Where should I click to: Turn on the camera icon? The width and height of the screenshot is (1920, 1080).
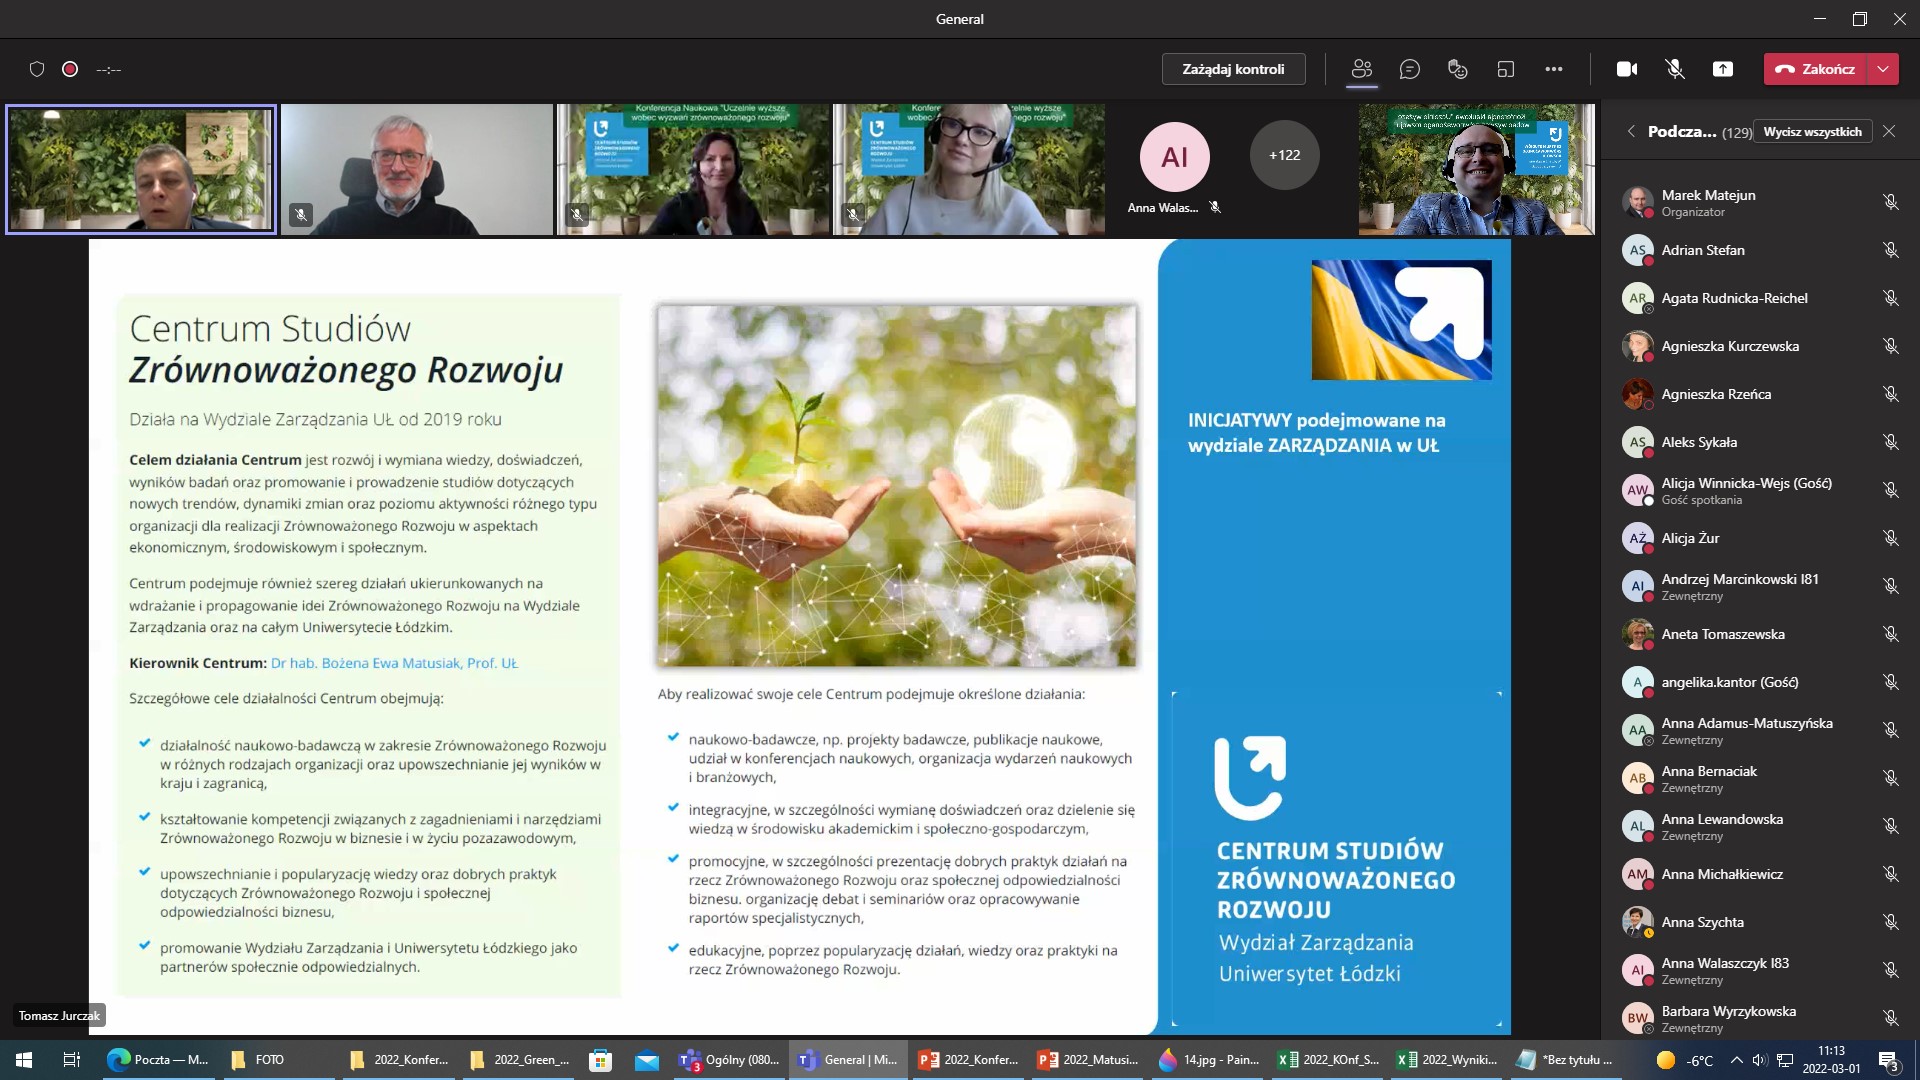[1627, 69]
